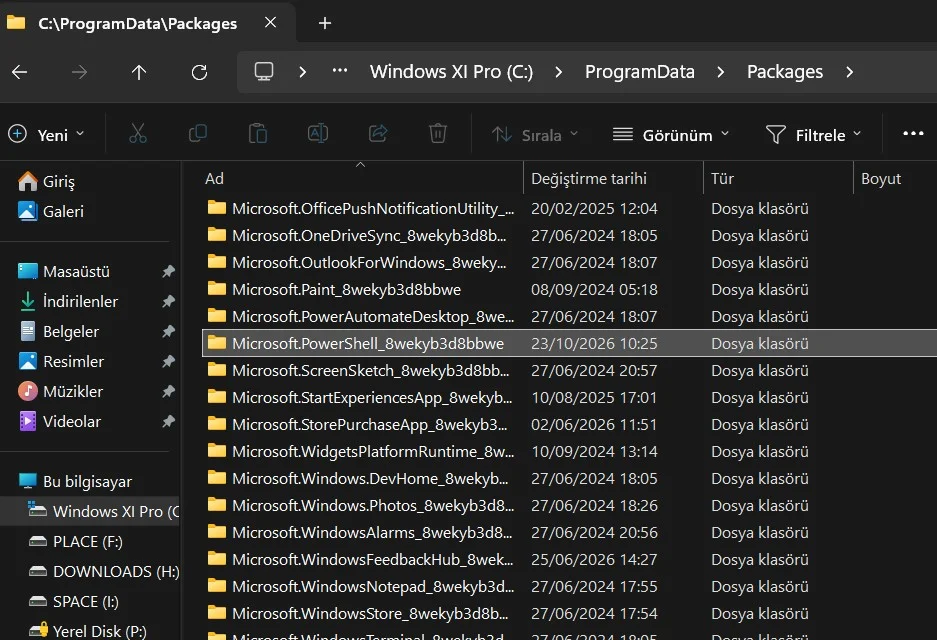The image size is (937, 640).
Task: Select Bu bilgisayar in navigation pane
Action: [75, 481]
